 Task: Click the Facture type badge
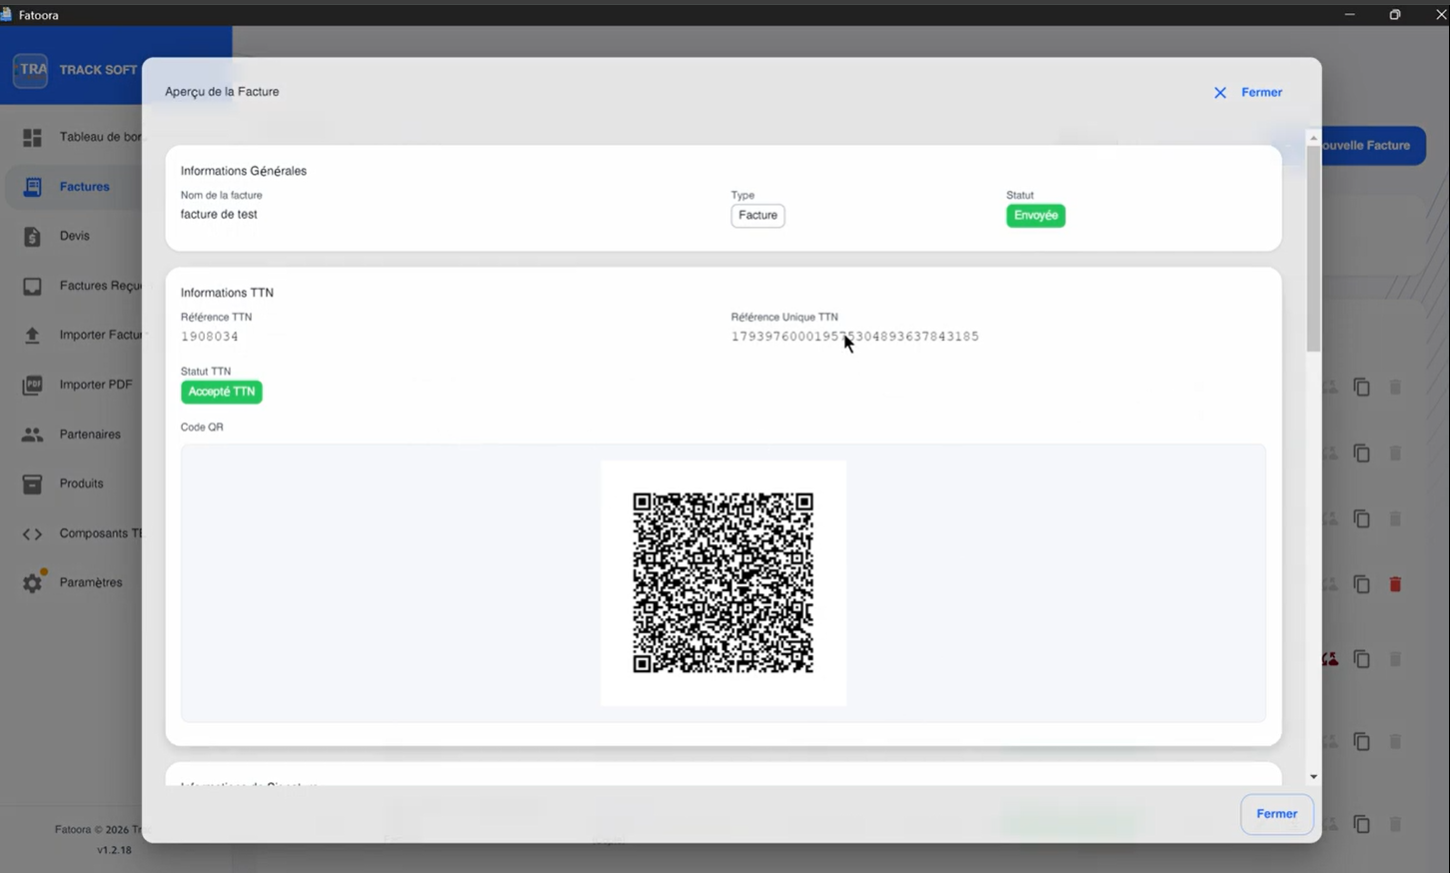coord(758,215)
